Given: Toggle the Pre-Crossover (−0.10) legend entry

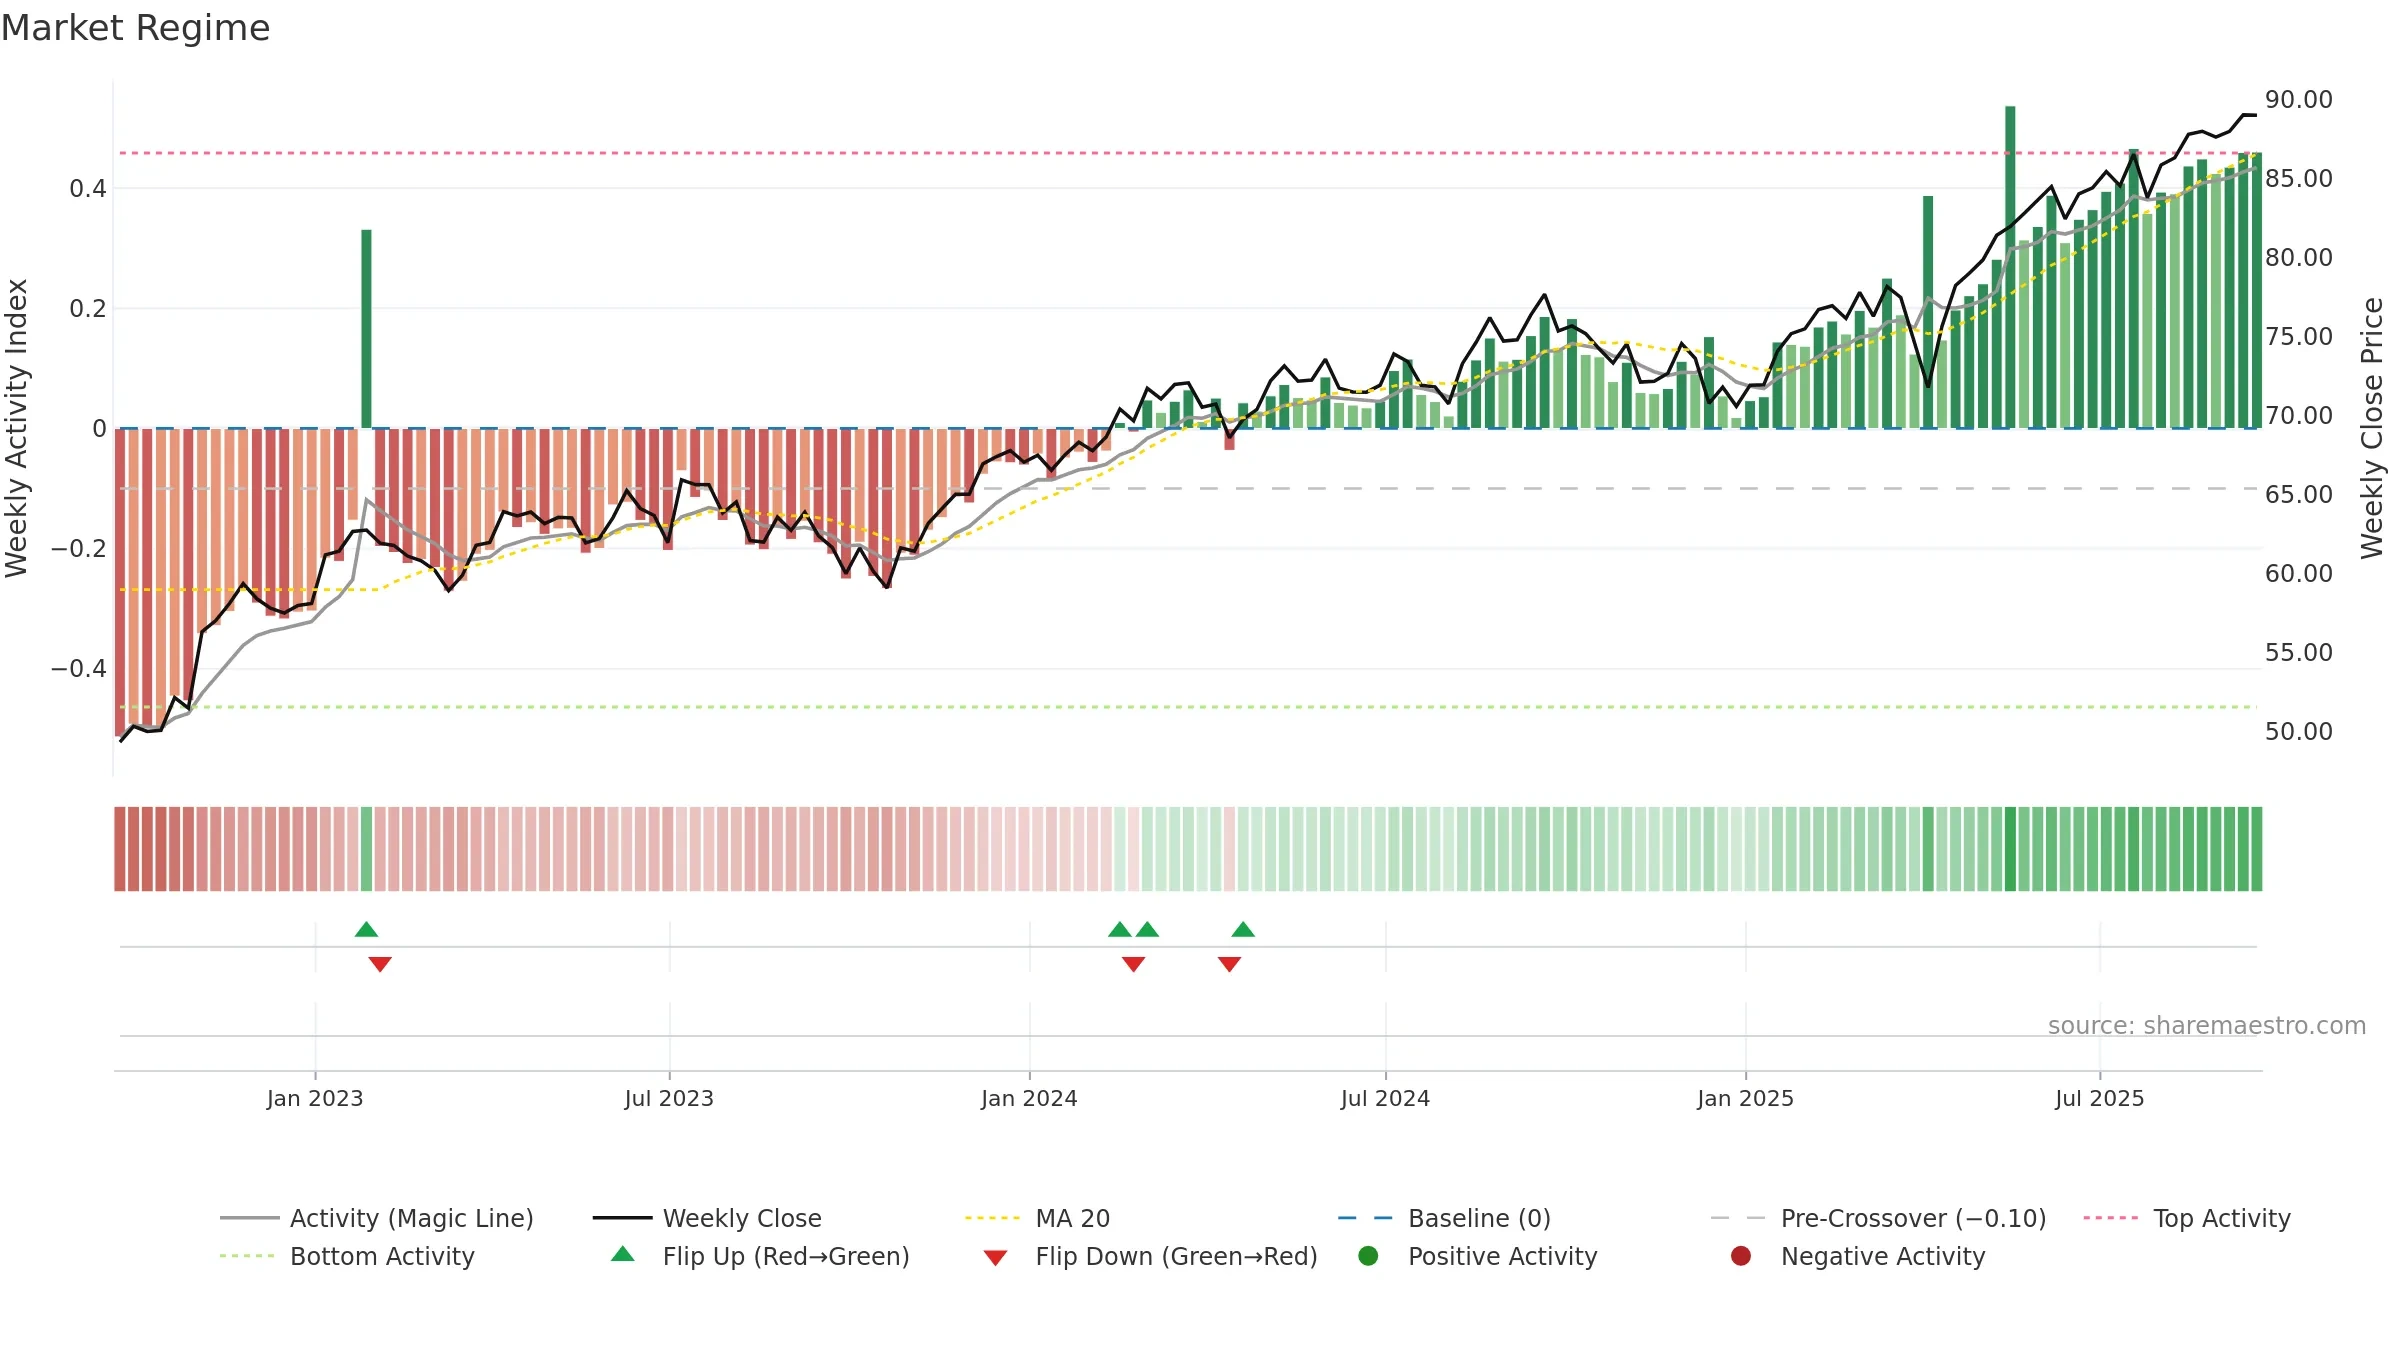Looking at the screenshot, I should pos(1878,1218).
